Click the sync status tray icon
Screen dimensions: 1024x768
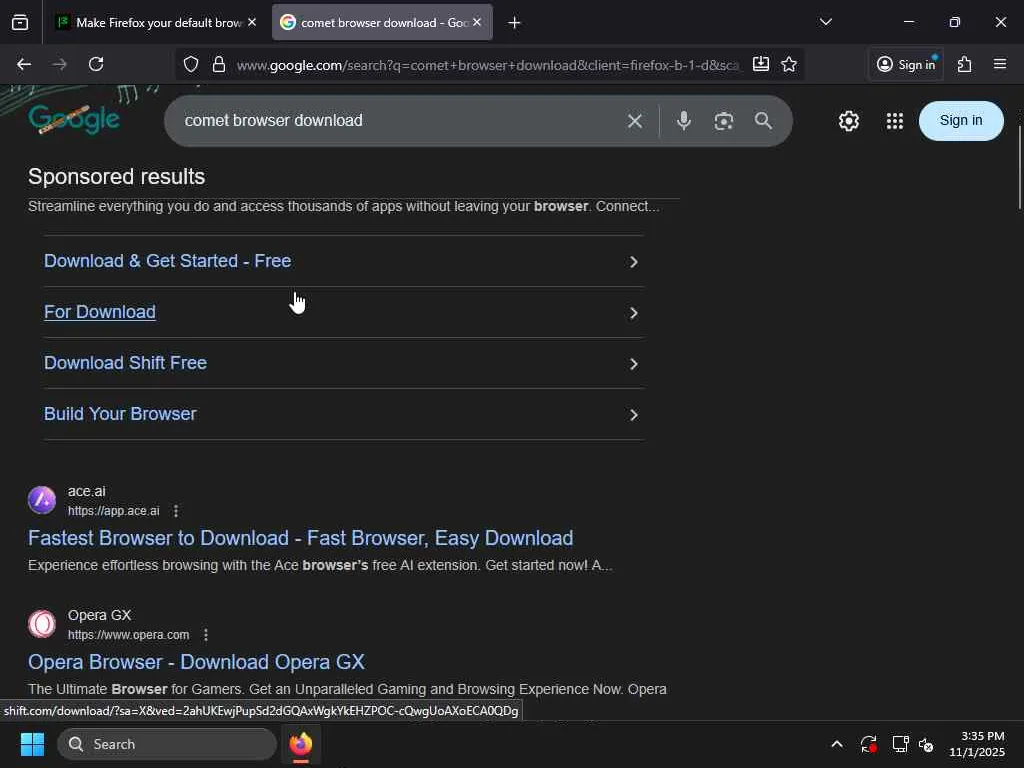pyautogui.click(x=869, y=744)
